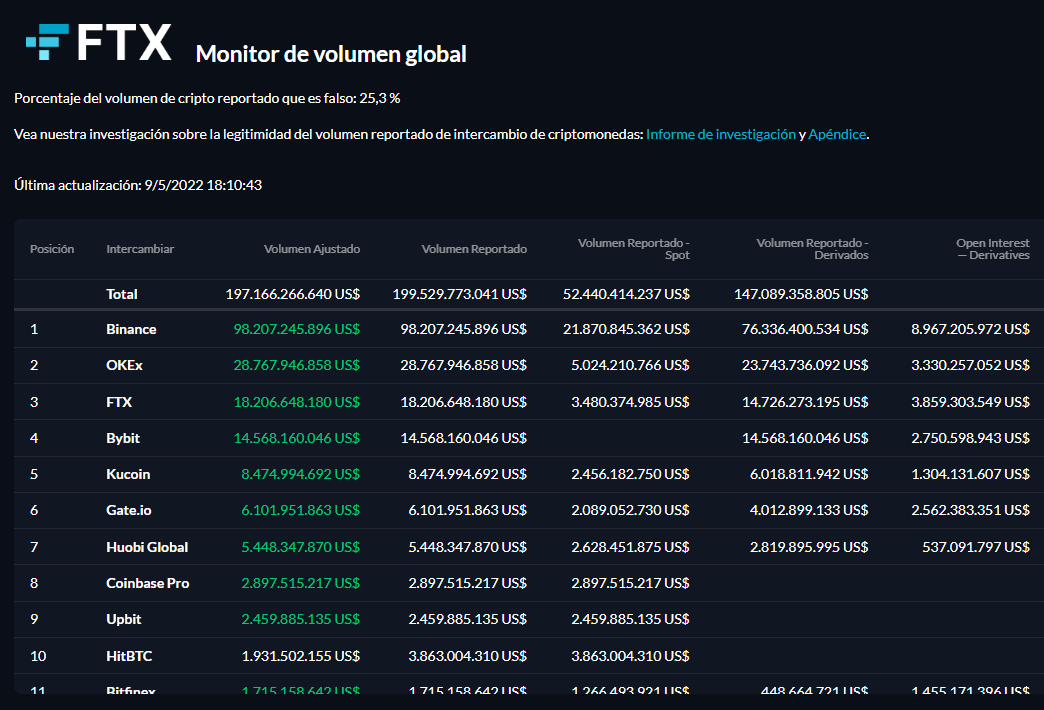The image size is (1044, 710).
Task: Click the Total row label
Action: [122, 294]
